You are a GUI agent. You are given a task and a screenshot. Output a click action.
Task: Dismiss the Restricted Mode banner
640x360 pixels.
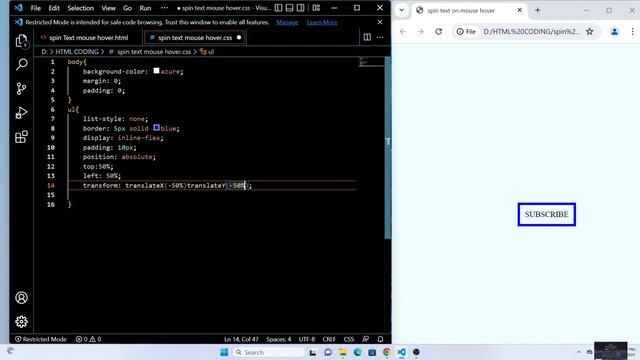click(380, 22)
